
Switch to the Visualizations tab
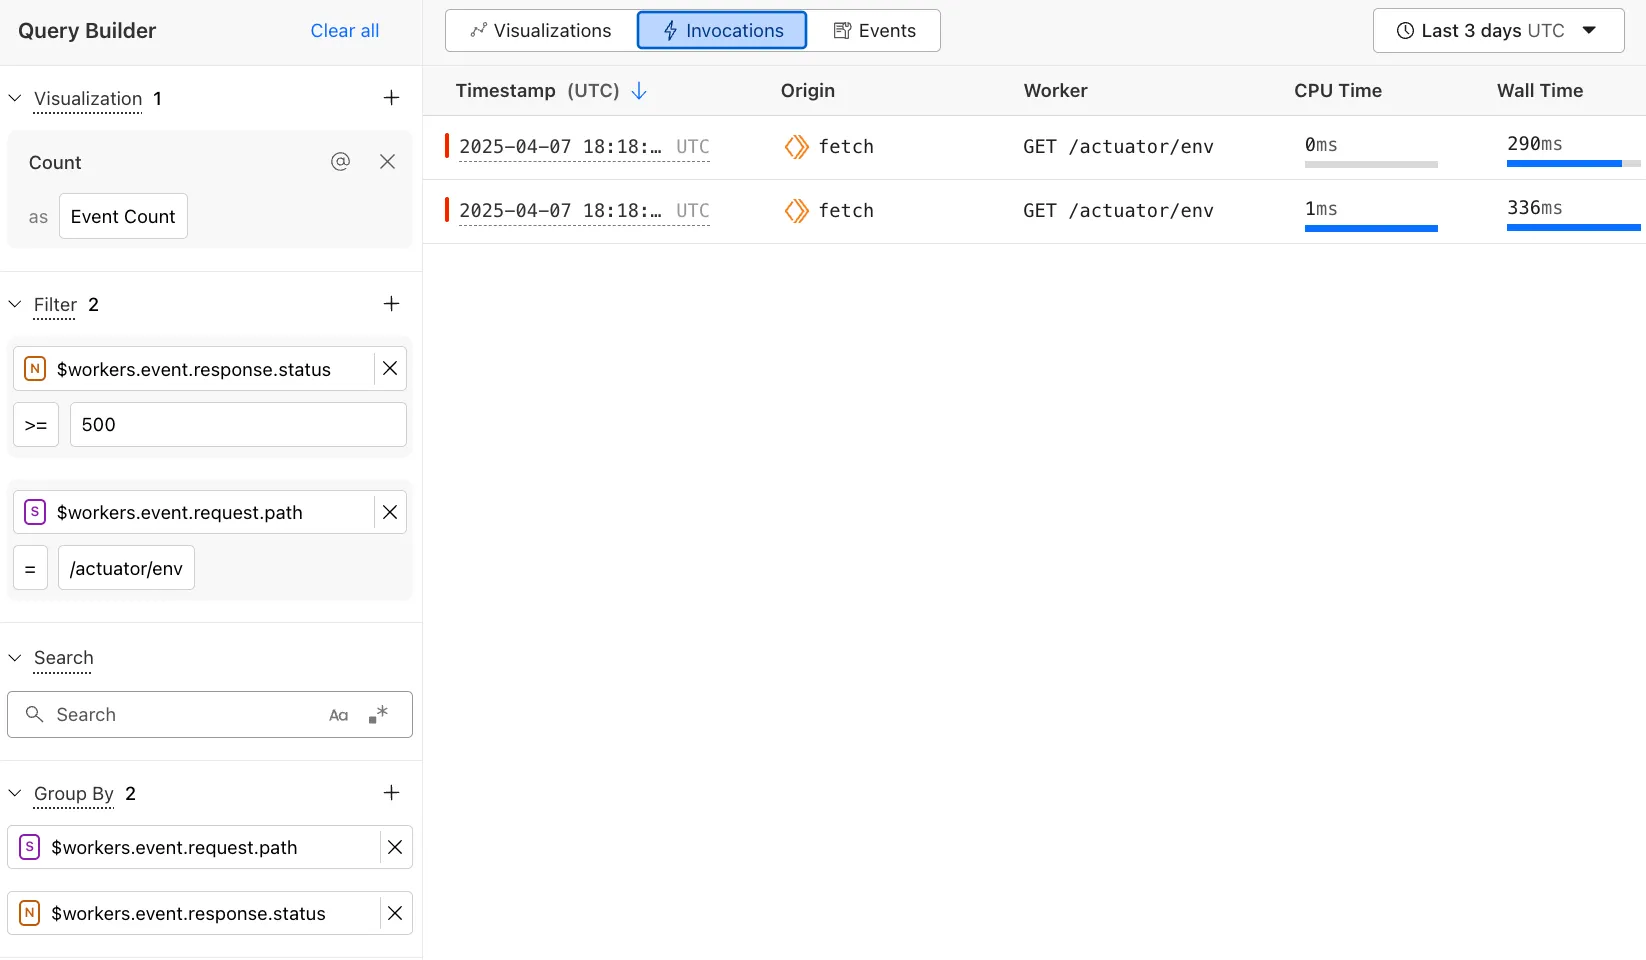538,30
